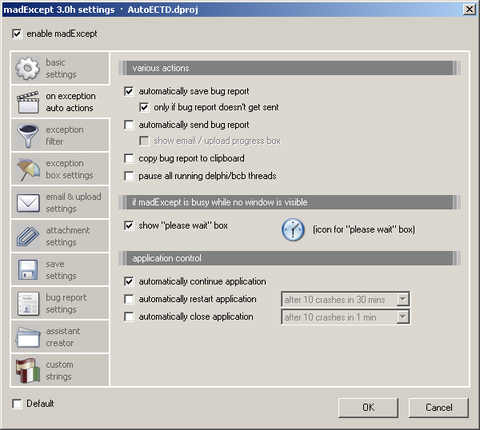Open email & upload envelope icon
Viewport: 480px width, 430px height.
[x=28, y=203]
